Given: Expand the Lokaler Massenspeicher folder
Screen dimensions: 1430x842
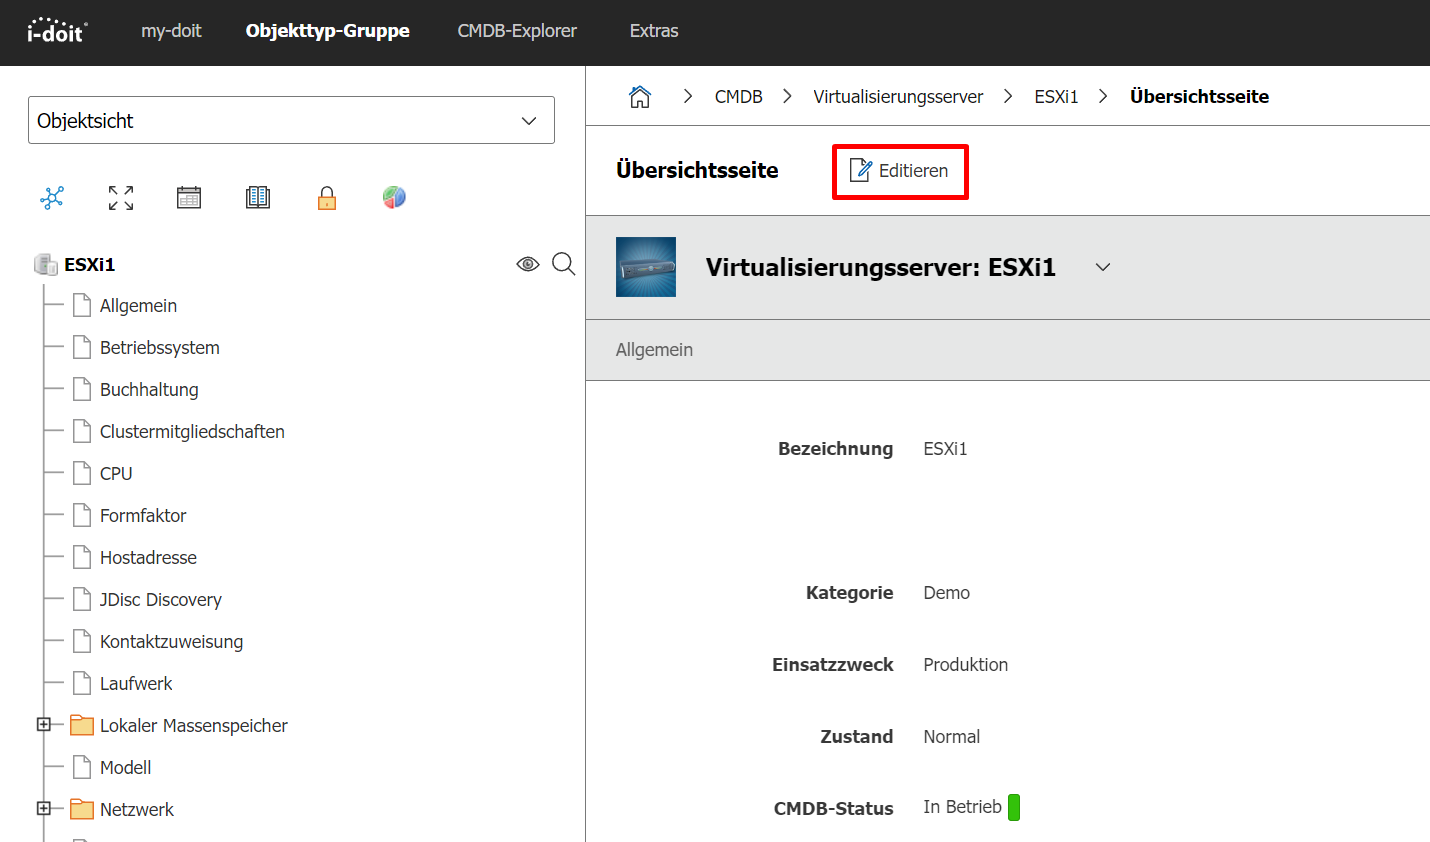Looking at the screenshot, I should pyautogui.click(x=44, y=725).
